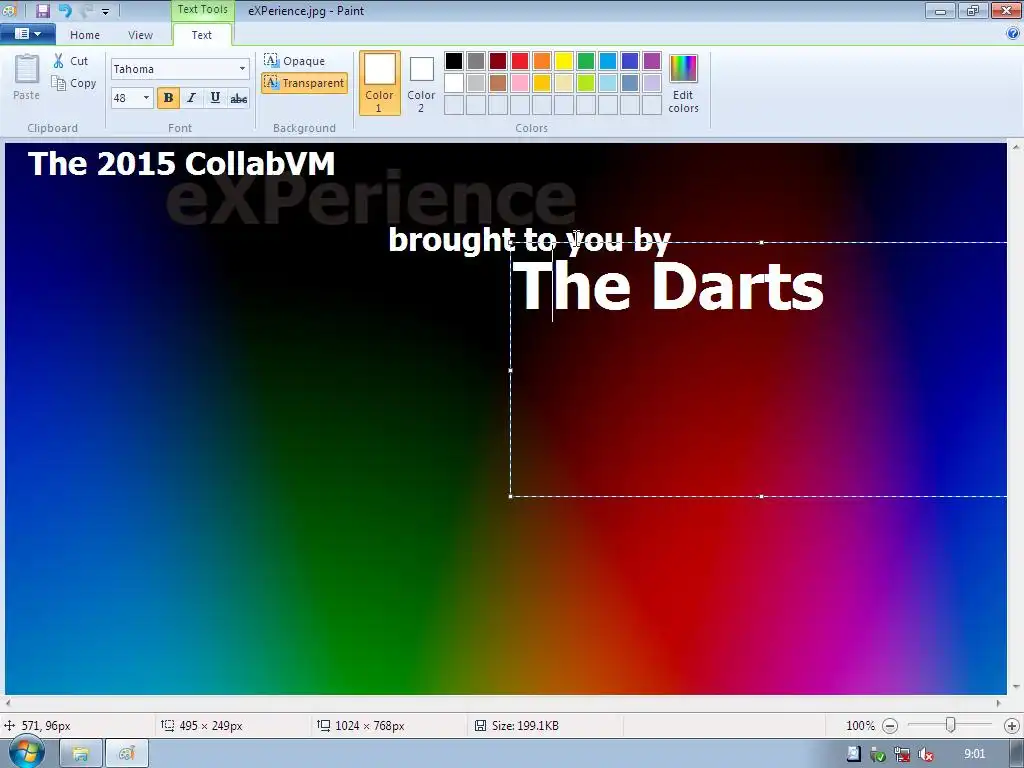Pick the lavender color swatch
Image resolution: width=1024 pixels, height=768 pixels.
652,83
